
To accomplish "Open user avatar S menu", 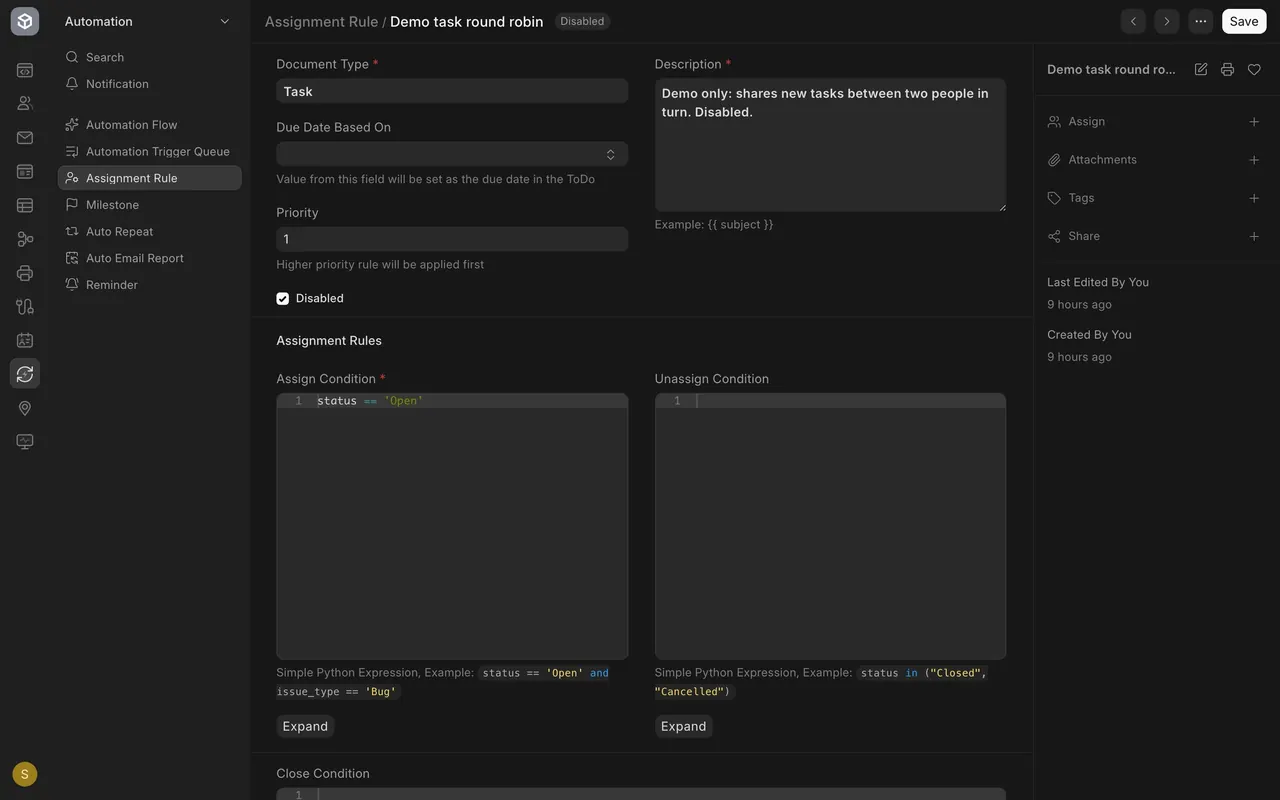I will (x=25, y=774).
